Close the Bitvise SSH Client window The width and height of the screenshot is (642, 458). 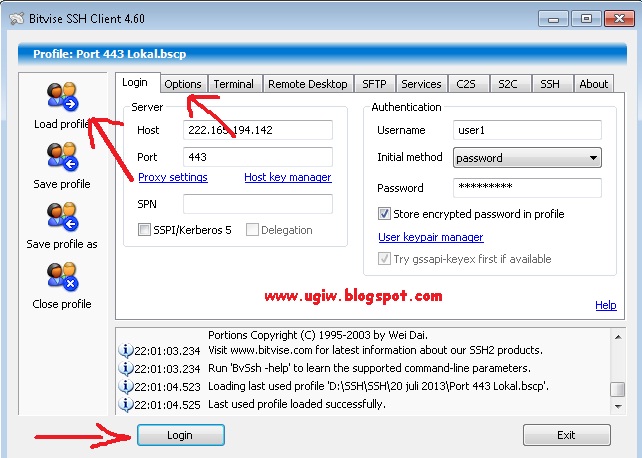click(x=619, y=19)
